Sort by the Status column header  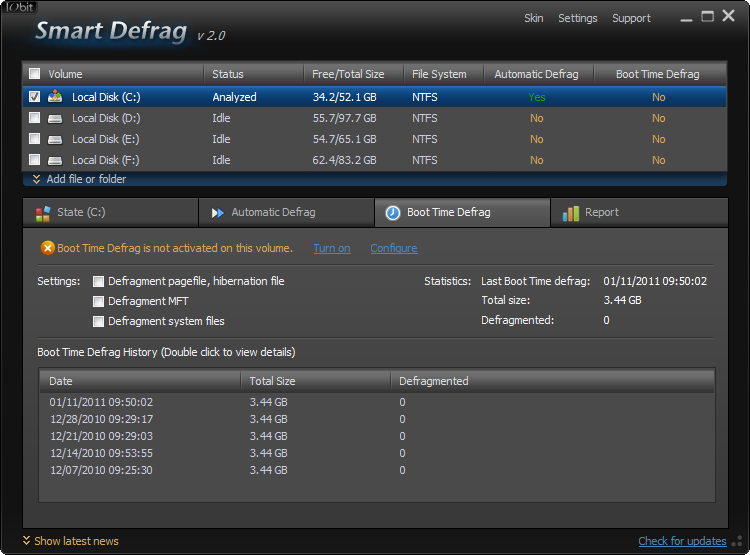(254, 74)
